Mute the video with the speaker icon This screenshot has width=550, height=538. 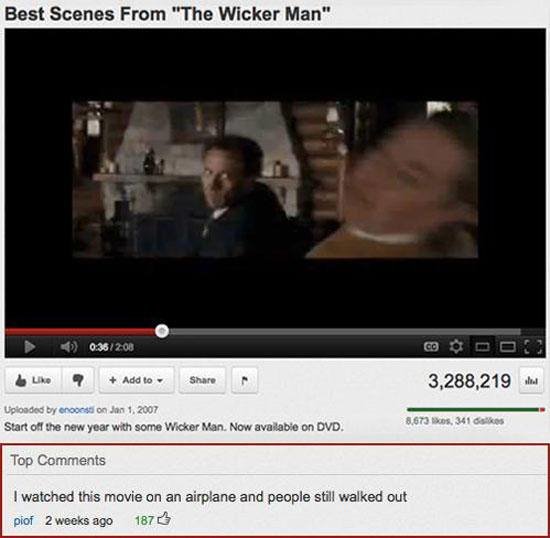coord(69,347)
